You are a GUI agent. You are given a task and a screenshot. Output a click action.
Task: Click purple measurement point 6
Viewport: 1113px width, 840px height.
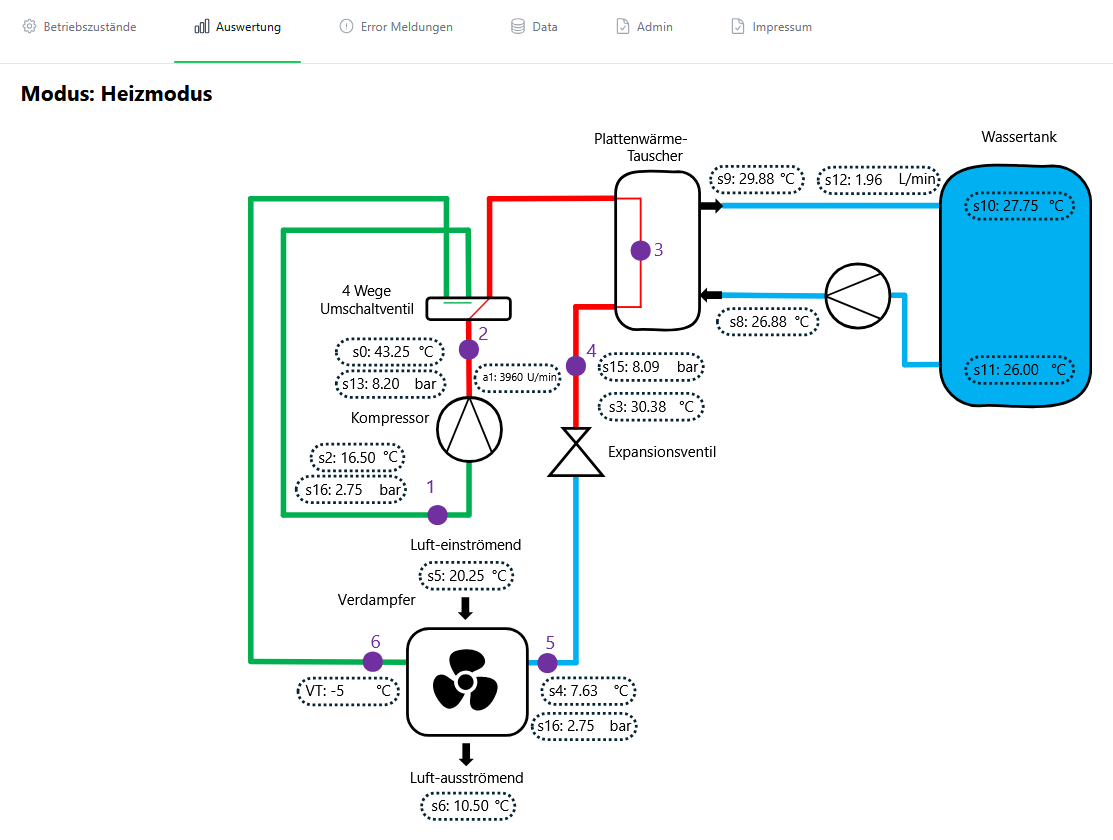click(x=373, y=662)
